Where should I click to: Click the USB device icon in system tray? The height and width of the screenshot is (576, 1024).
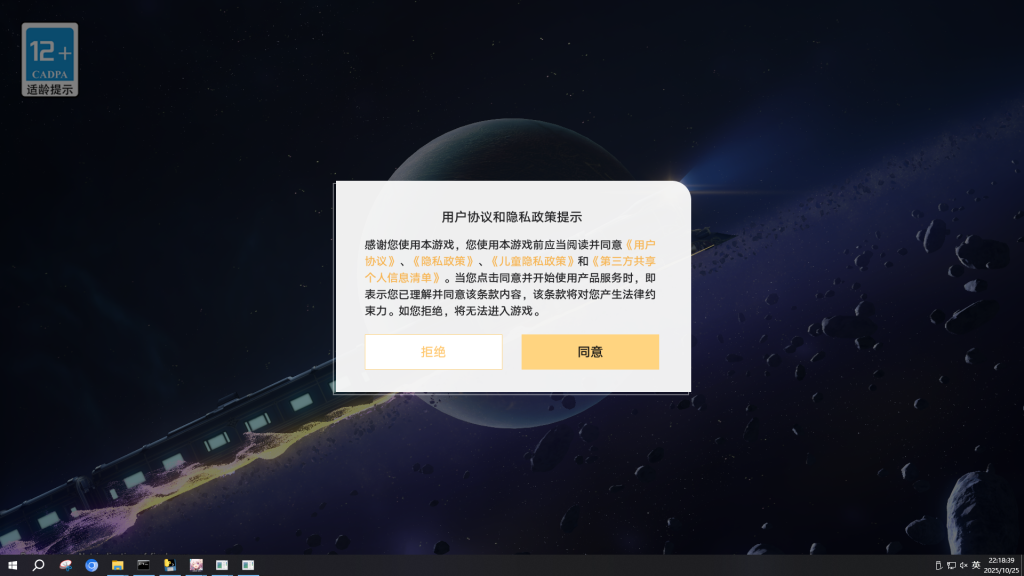[x=939, y=563]
